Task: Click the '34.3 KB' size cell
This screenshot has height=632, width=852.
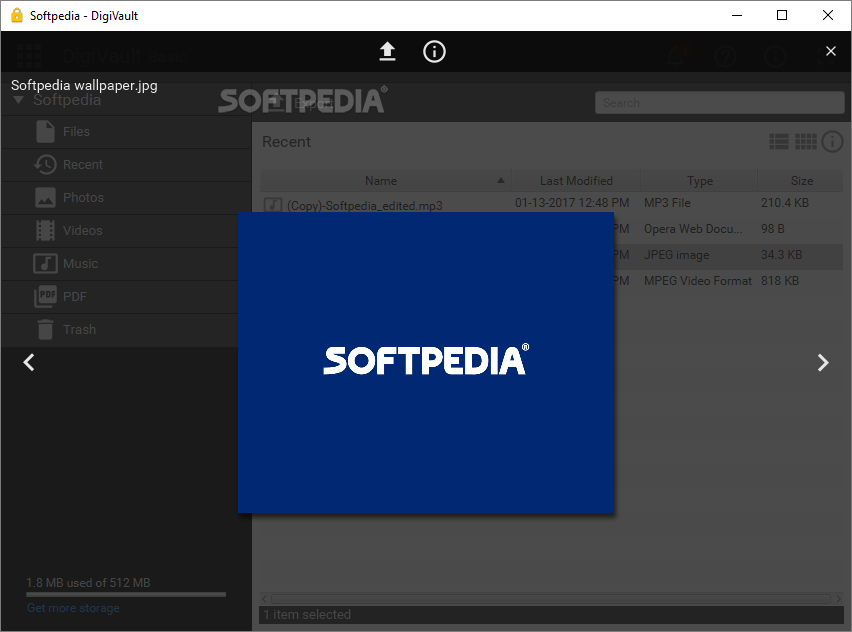Action: click(x=781, y=255)
